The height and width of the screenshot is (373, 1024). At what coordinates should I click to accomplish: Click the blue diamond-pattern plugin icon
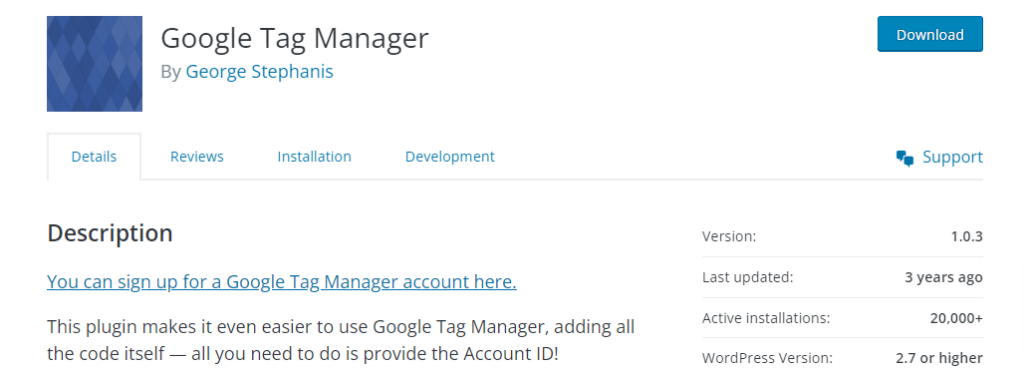[x=95, y=64]
